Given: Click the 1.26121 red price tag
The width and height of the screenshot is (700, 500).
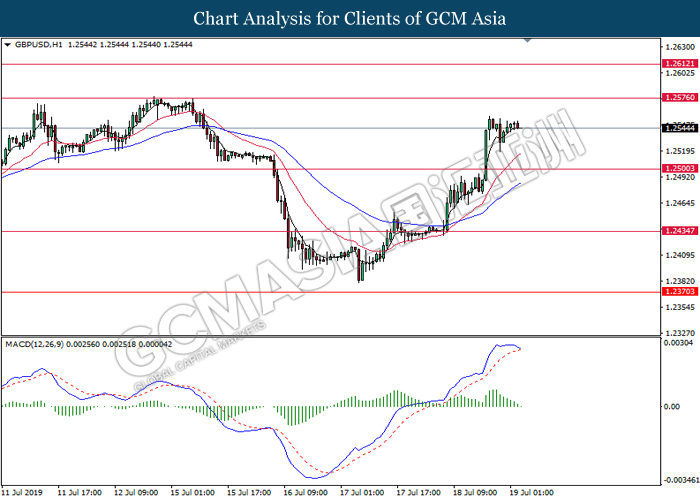Looking at the screenshot, I should 679,63.
